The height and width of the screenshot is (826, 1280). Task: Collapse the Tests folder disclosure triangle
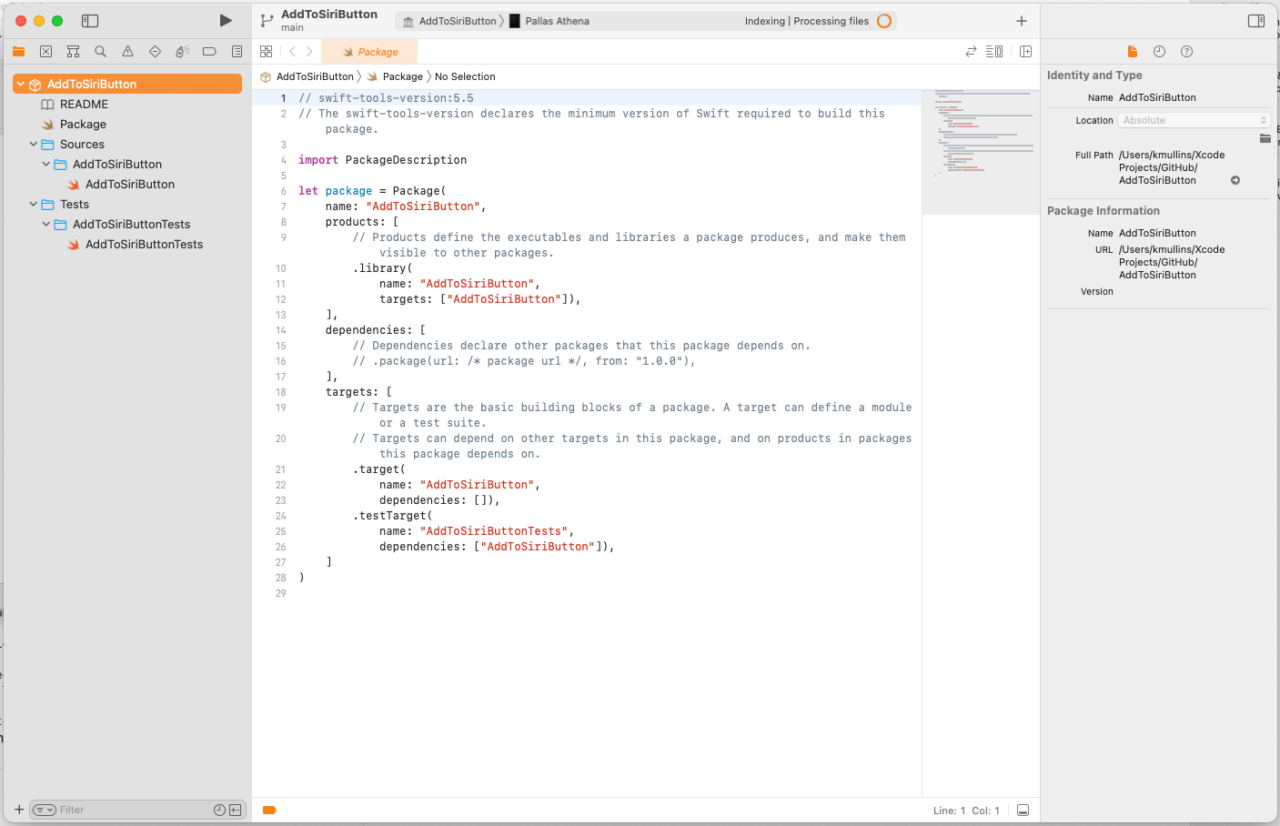[x=33, y=204]
